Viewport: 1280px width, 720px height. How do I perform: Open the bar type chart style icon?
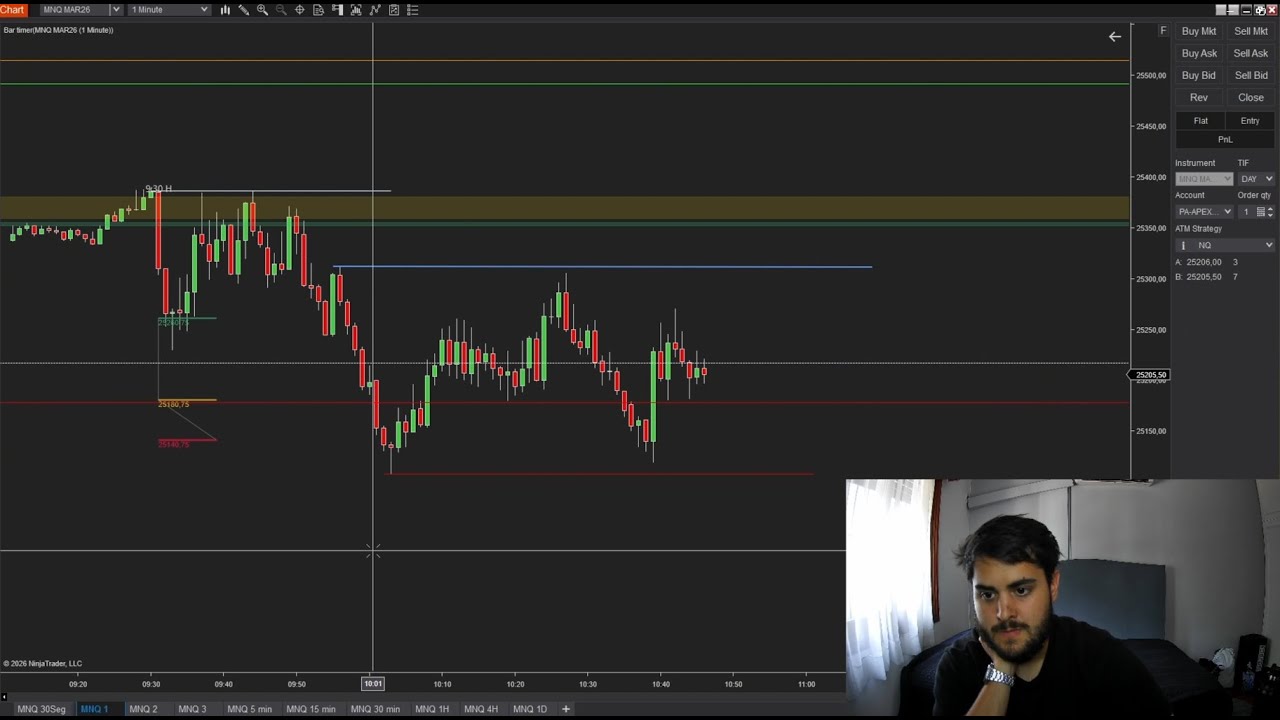pyautogui.click(x=225, y=9)
